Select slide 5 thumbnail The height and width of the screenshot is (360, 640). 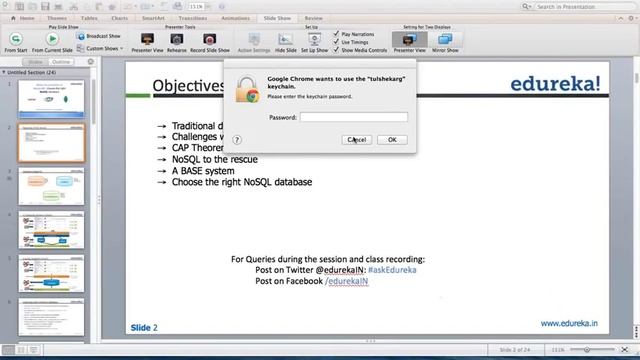point(51,273)
